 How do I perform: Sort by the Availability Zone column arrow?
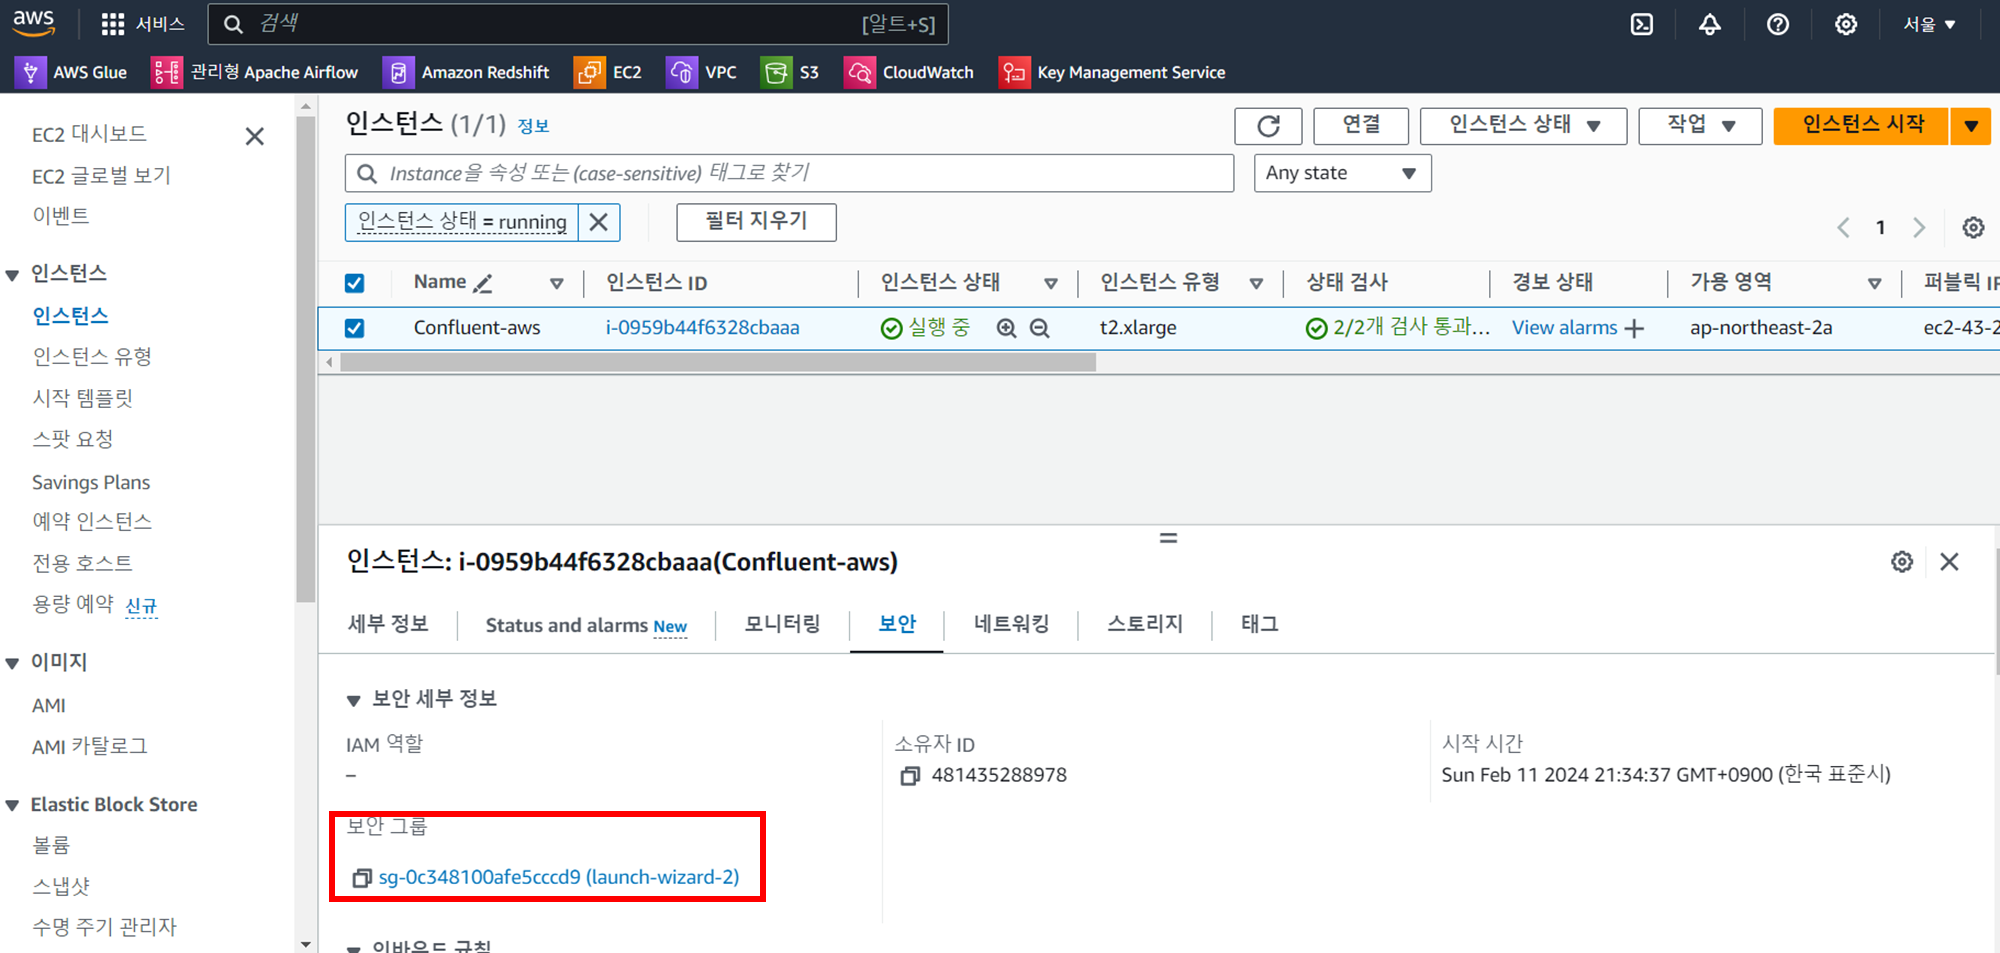point(1875,284)
